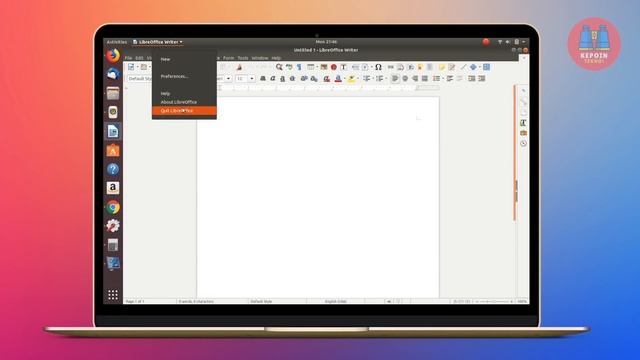
Task: Apply superscript formatting
Action: coord(304,78)
